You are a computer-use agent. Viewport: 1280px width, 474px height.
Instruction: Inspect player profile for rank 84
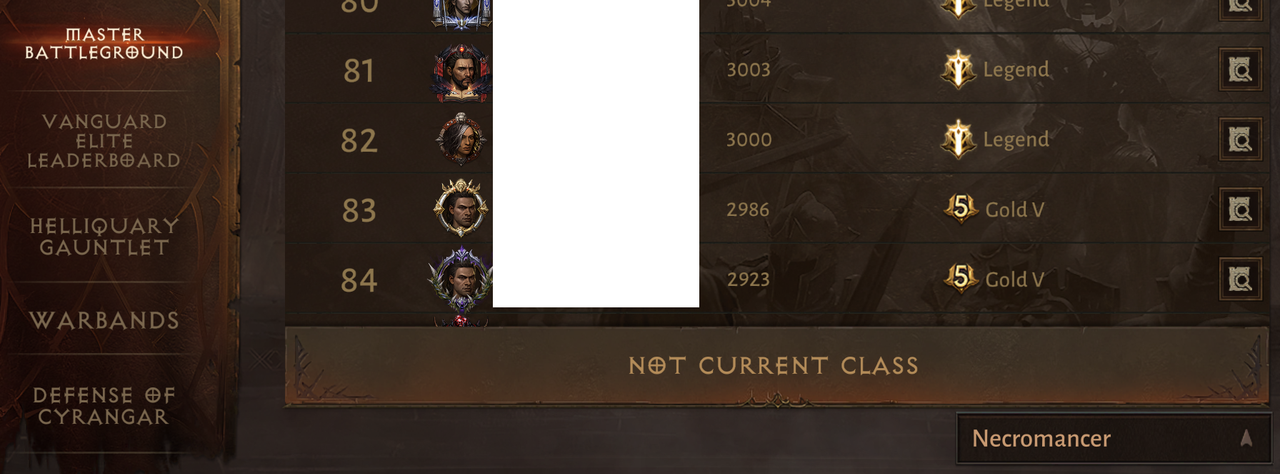coord(1240,280)
